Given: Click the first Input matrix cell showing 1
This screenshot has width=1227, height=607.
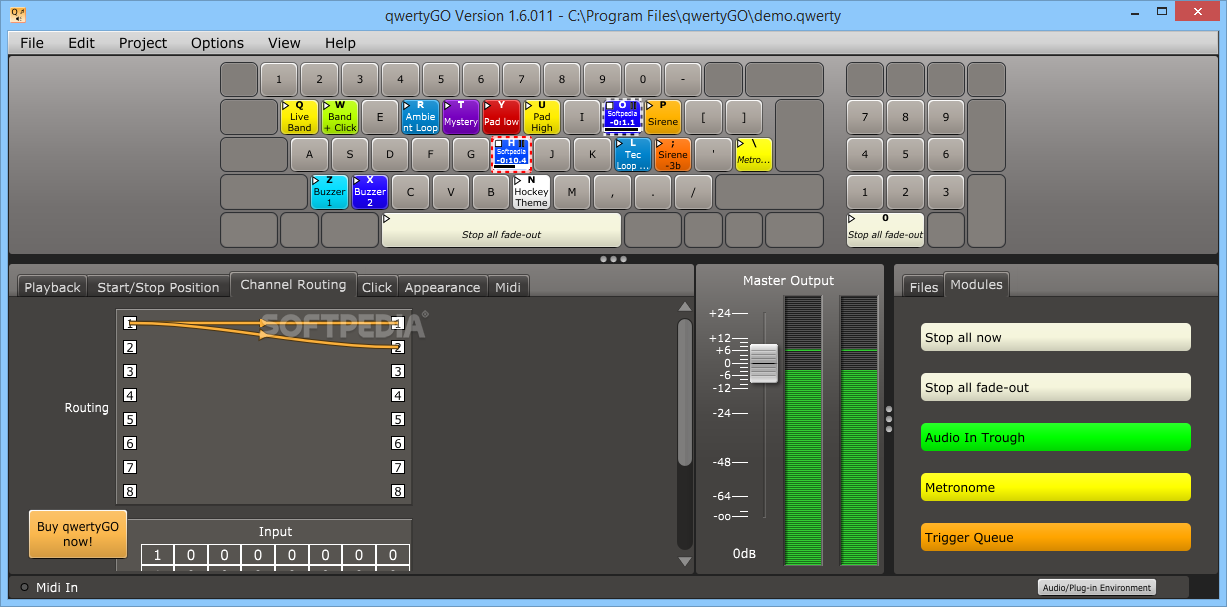Looking at the screenshot, I should point(157,555).
